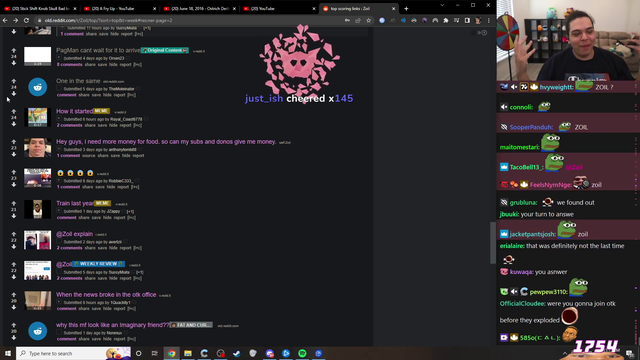Upvote the 'When the news broke' post
The height and width of the screenshot is (360, 640).
(x=14, y=295)
